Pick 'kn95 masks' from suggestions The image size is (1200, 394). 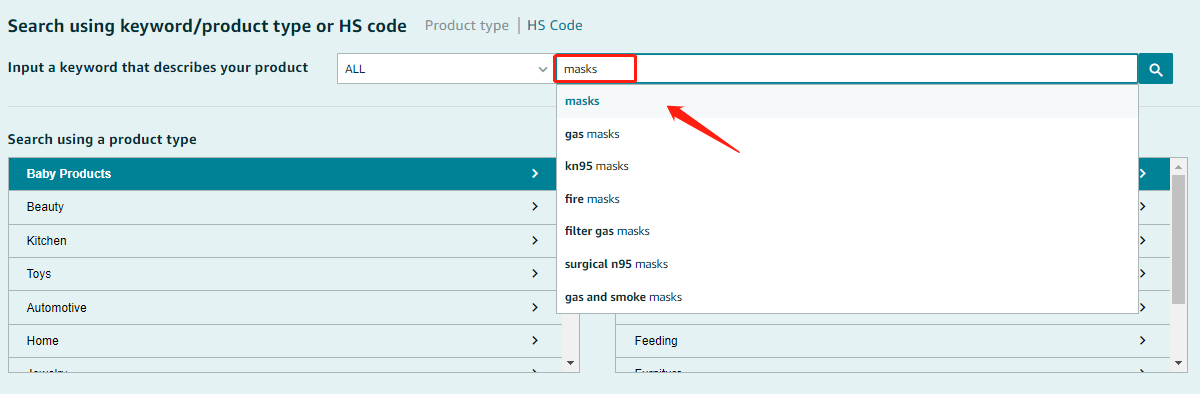point(847,166)
